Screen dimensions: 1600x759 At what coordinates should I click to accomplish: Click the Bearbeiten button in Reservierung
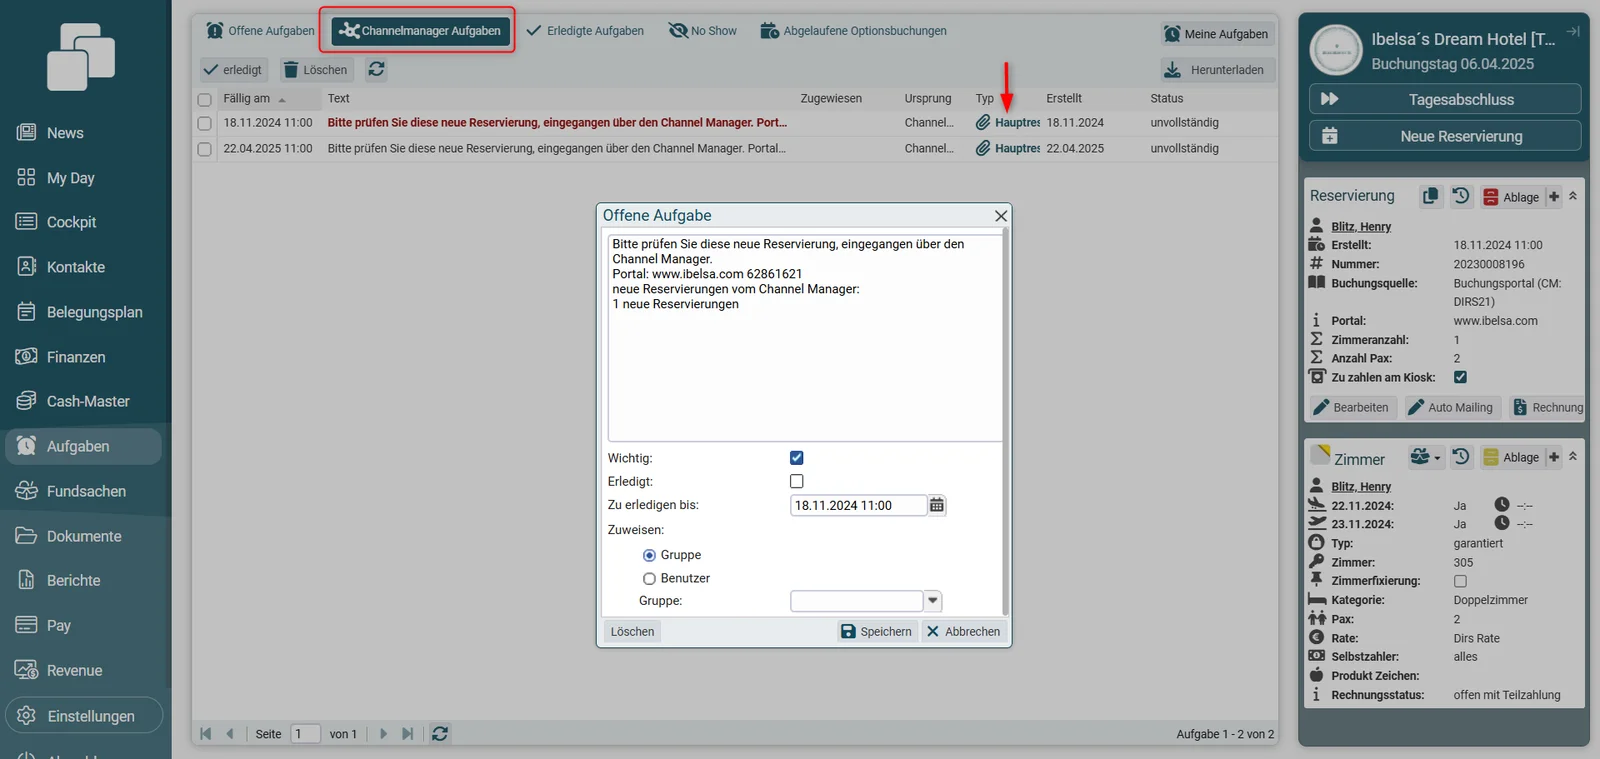pyautogui.click(x=1351, y=407)
